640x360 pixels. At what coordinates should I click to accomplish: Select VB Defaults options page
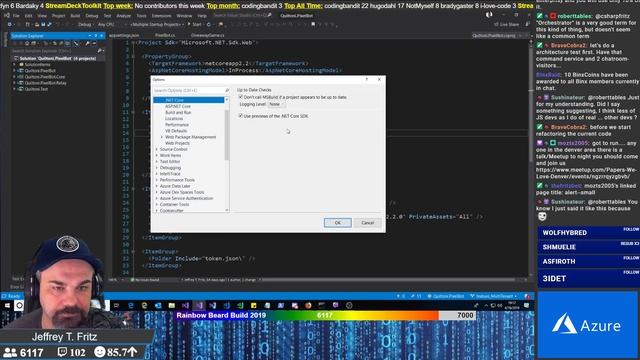click(176, 131)
